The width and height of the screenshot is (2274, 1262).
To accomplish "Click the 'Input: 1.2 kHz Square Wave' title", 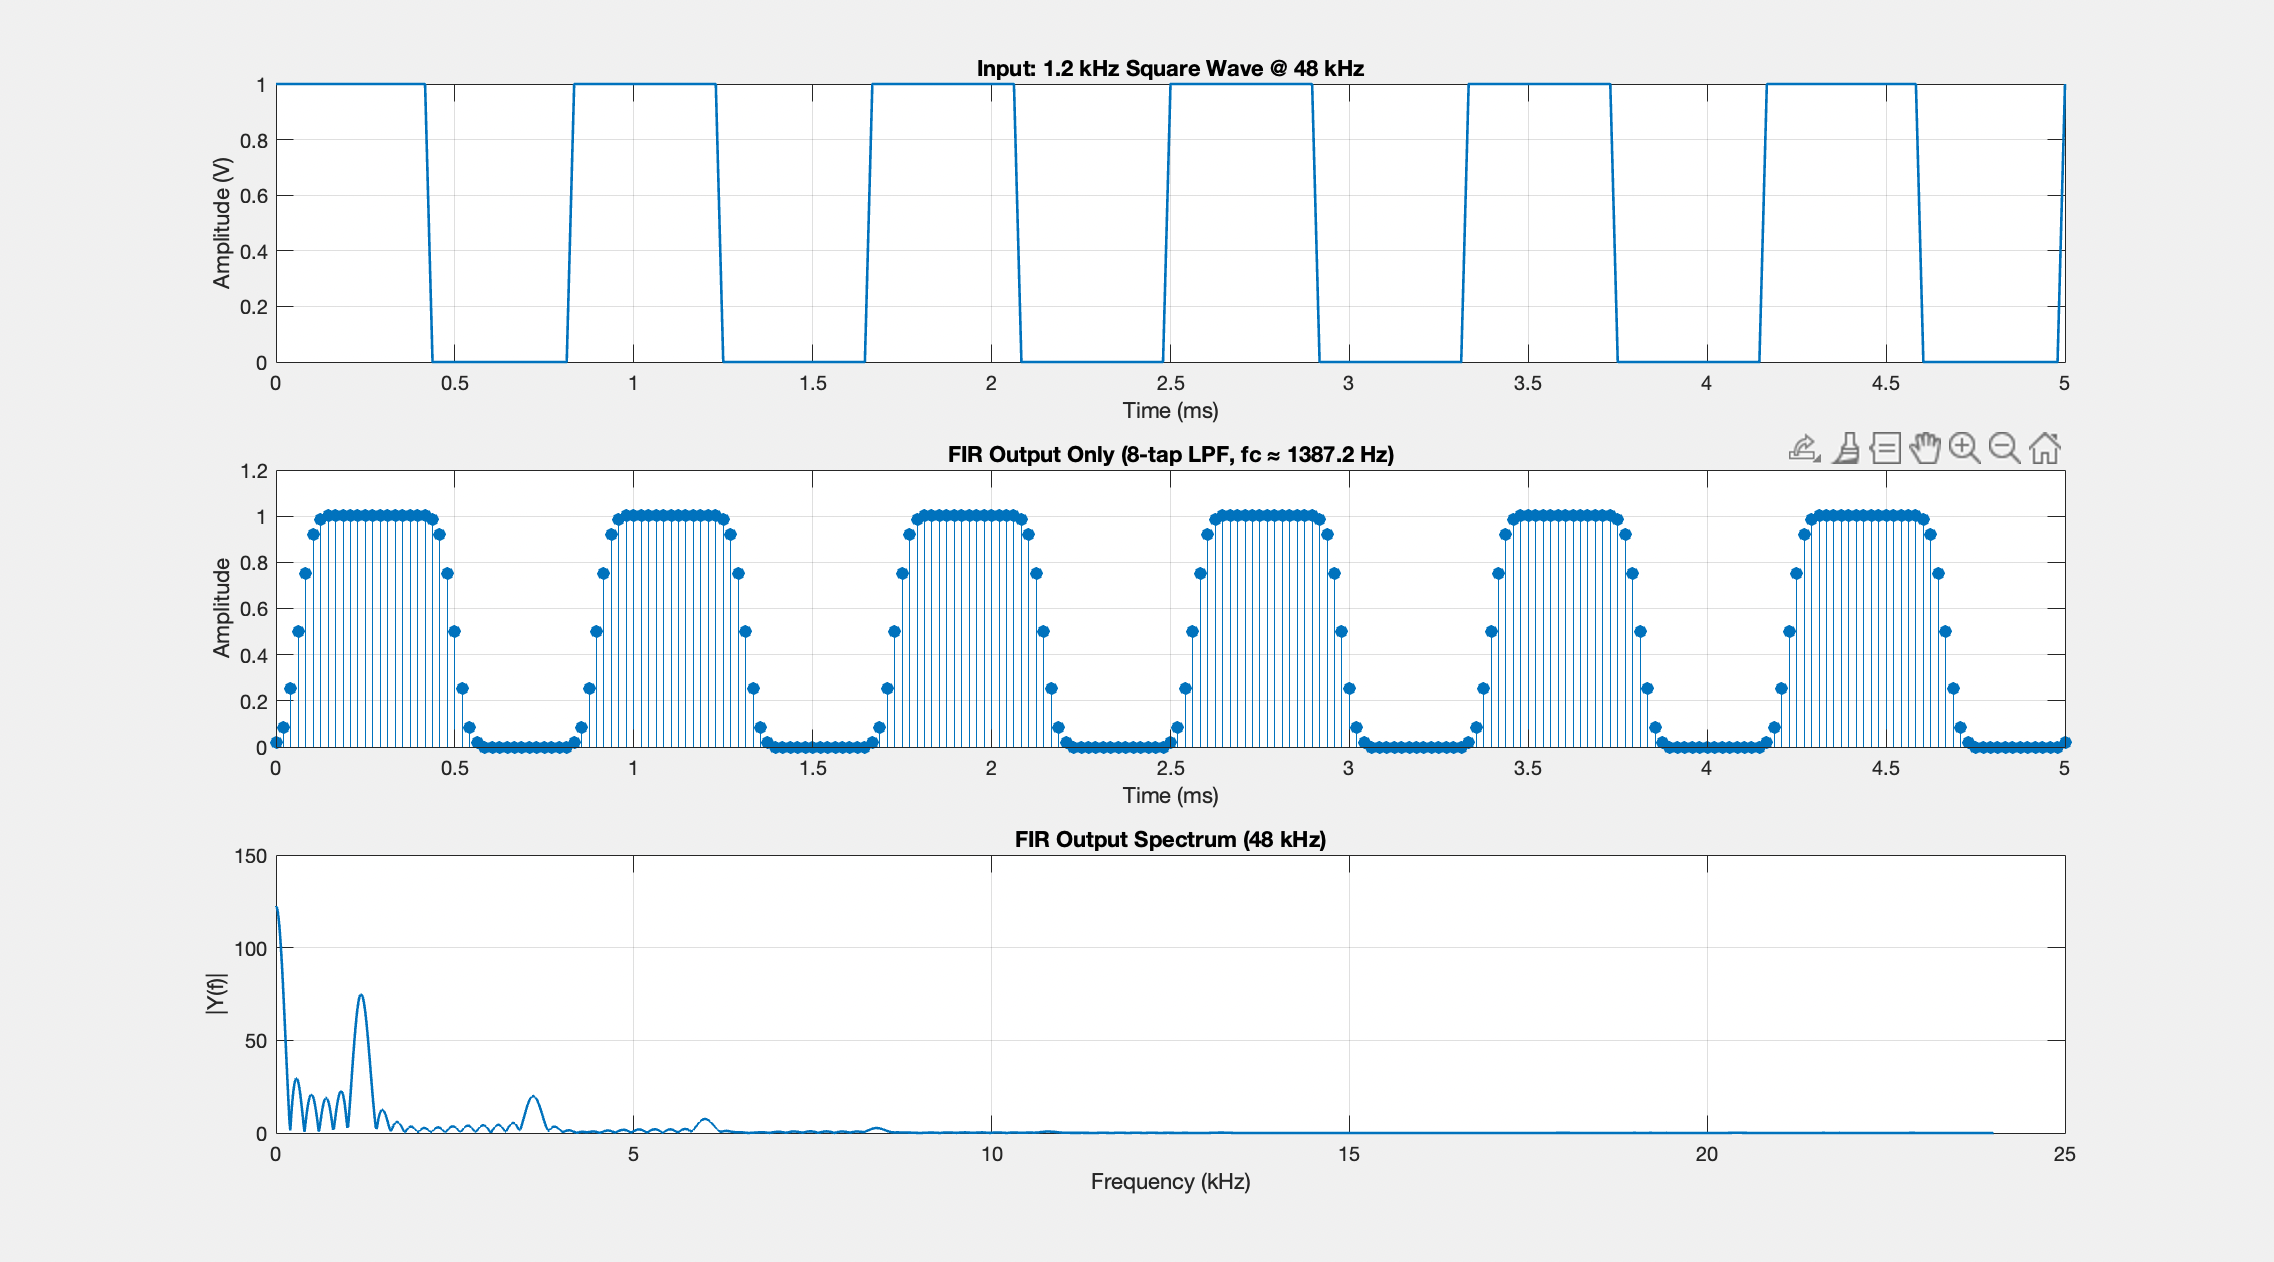I will 1170,68.
